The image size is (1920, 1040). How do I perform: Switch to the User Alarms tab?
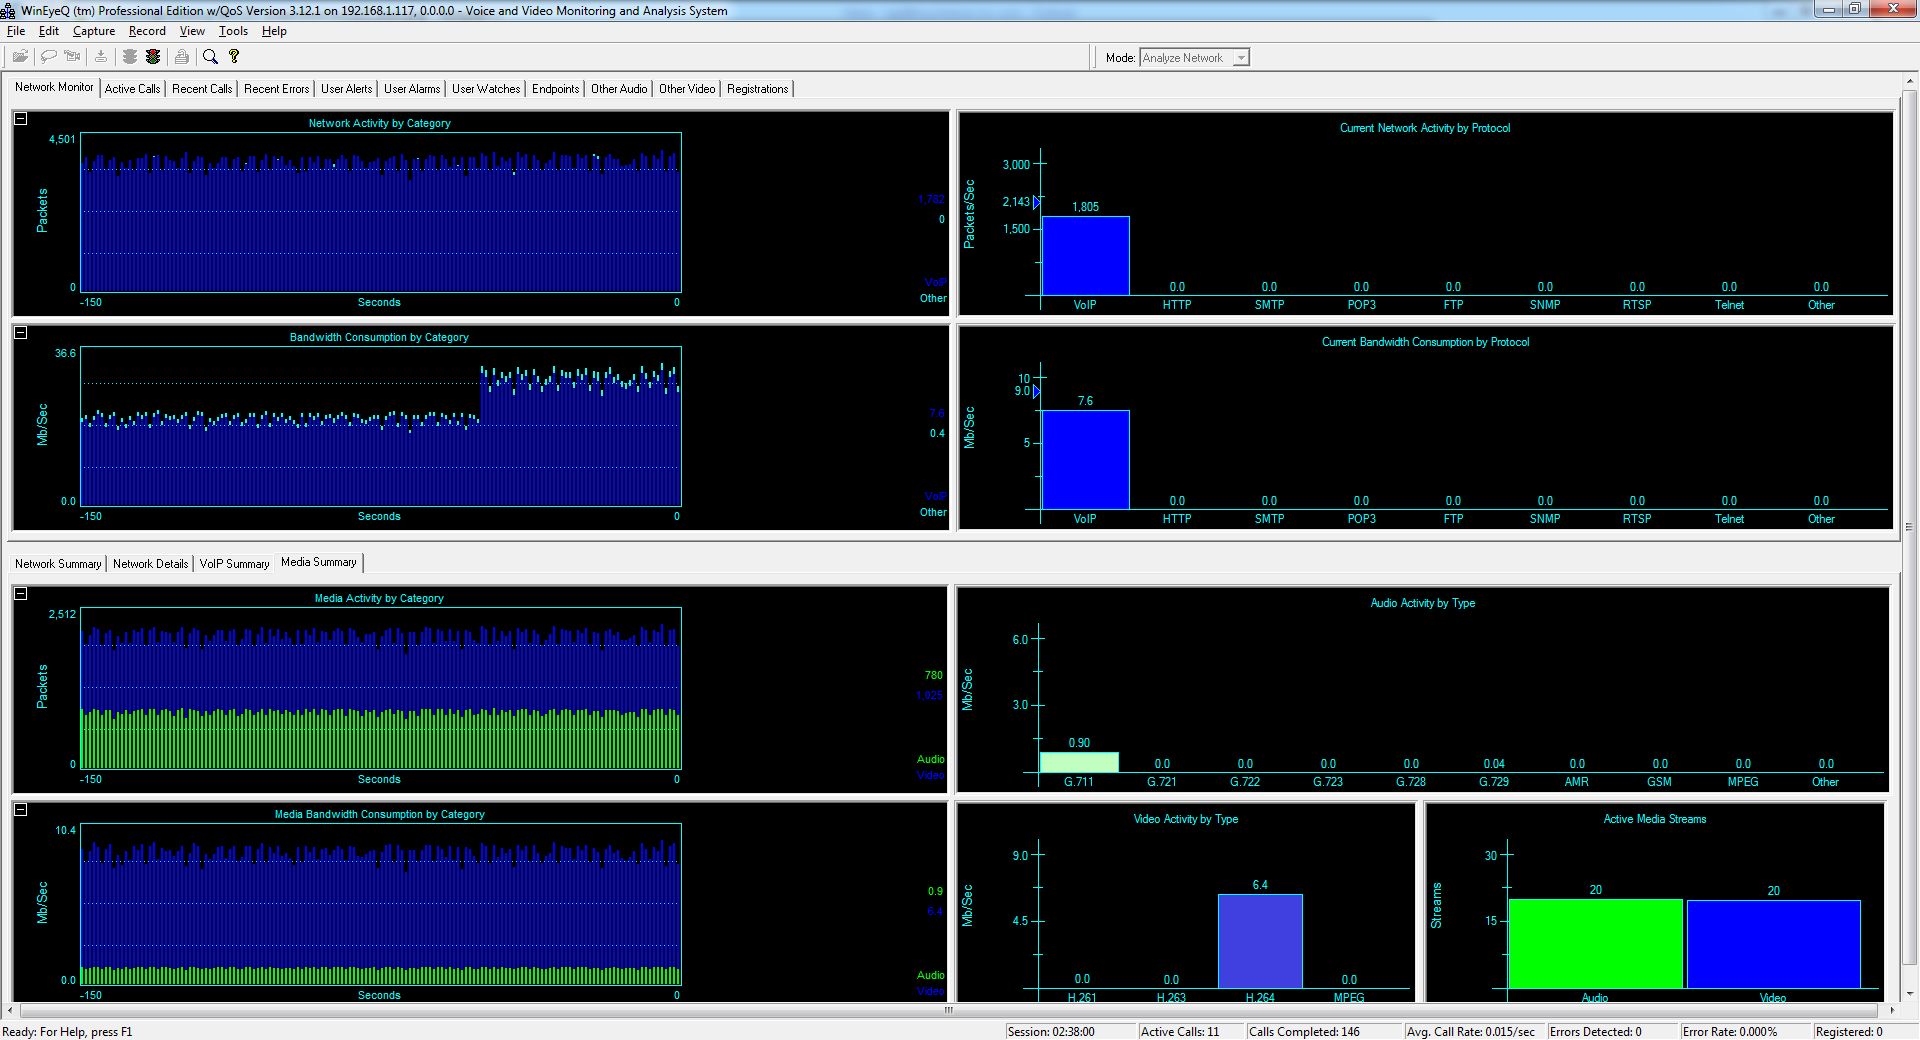click(412, 89)
